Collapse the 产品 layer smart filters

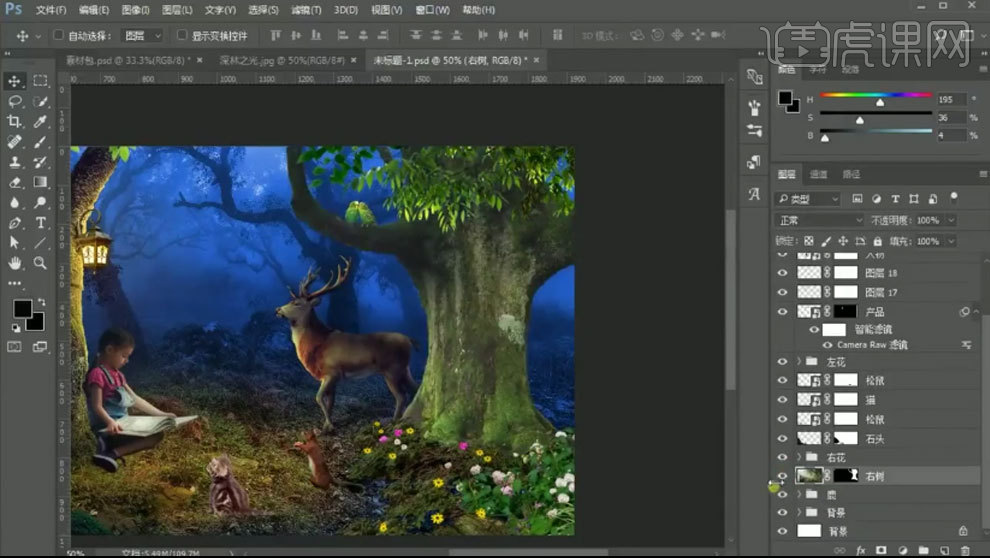[x=976, y=312]
